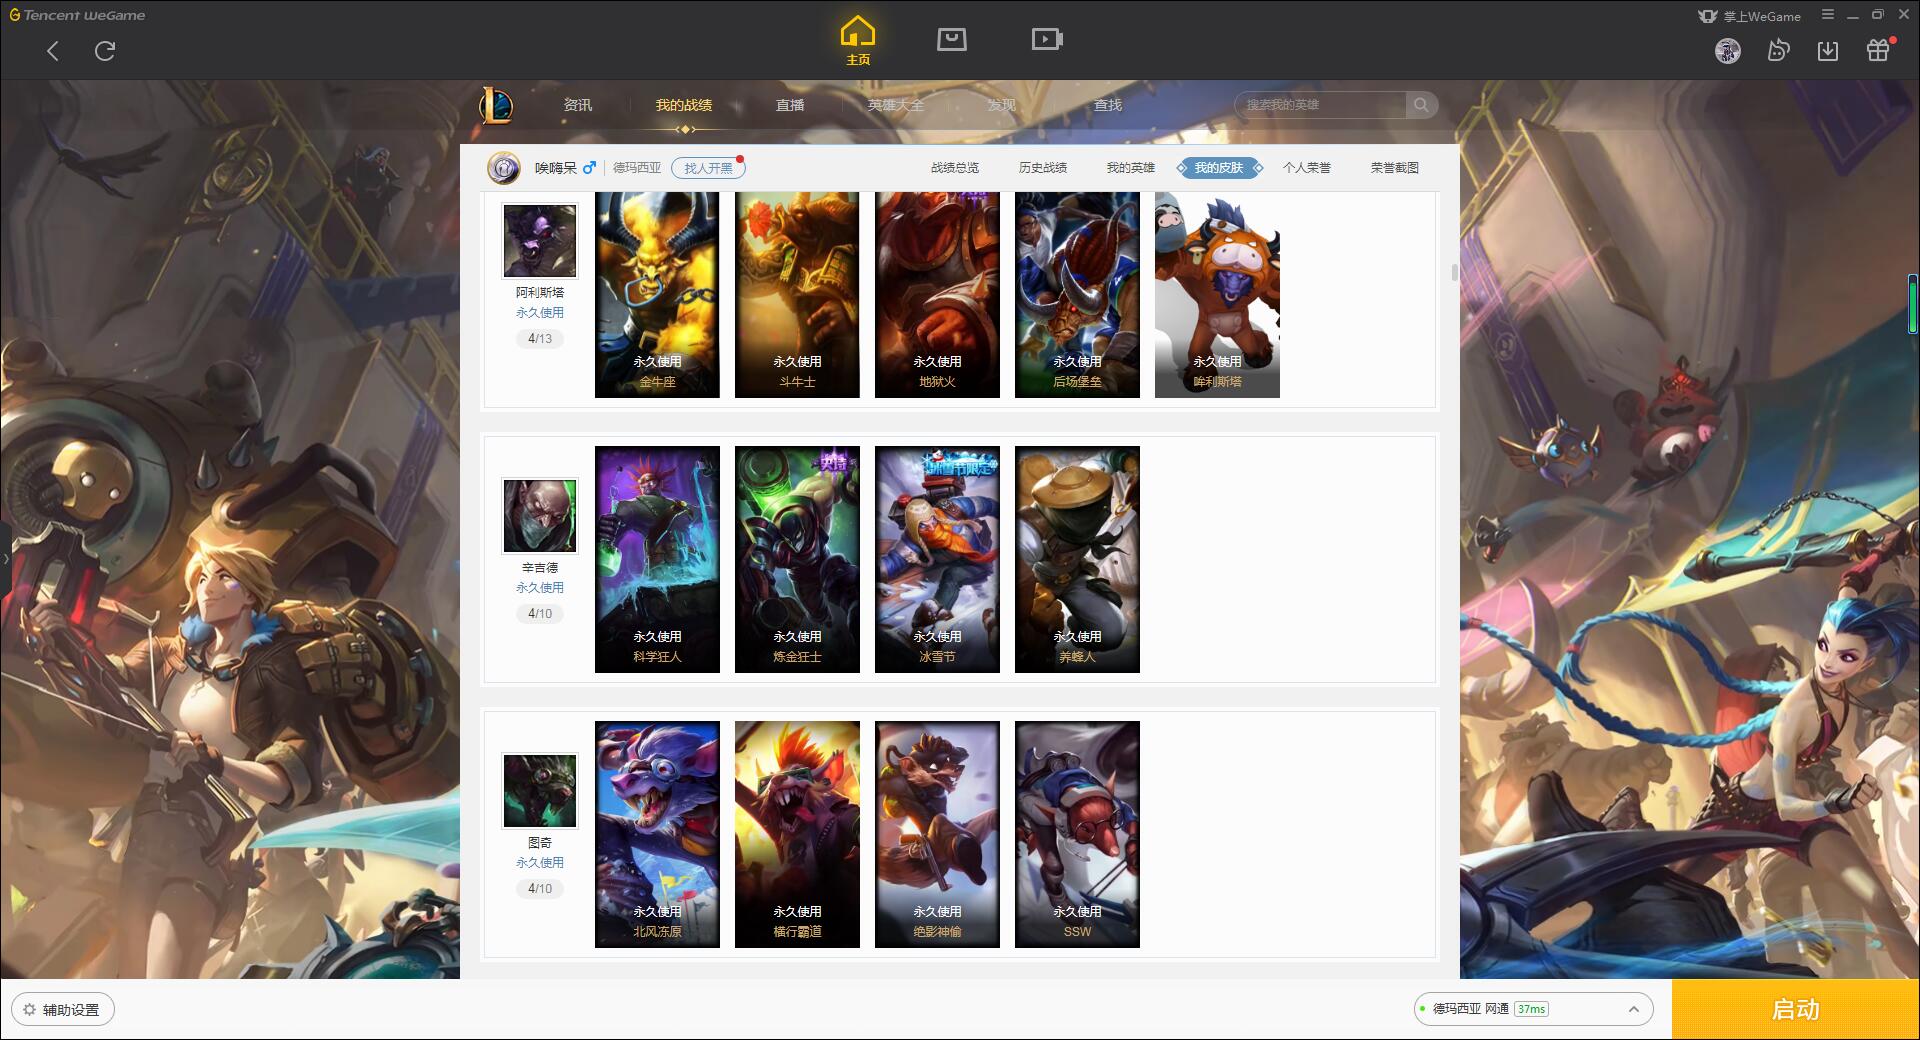Open the chat messages icon
Viewport: 1920px width, 1040px height.
tap(1778, 51)
